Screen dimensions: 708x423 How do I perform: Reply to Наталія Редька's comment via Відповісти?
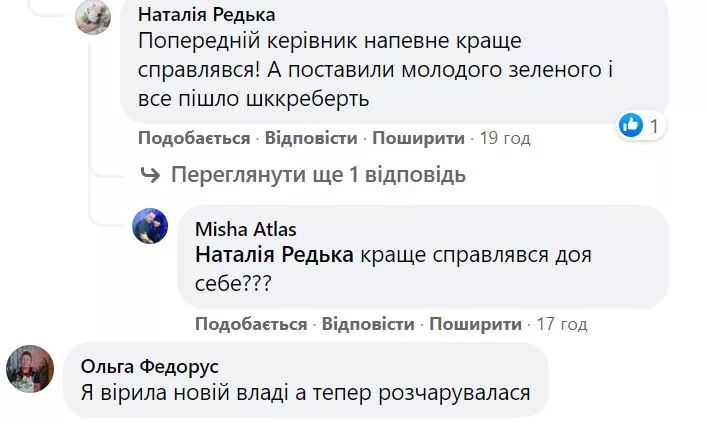[308, 138]
